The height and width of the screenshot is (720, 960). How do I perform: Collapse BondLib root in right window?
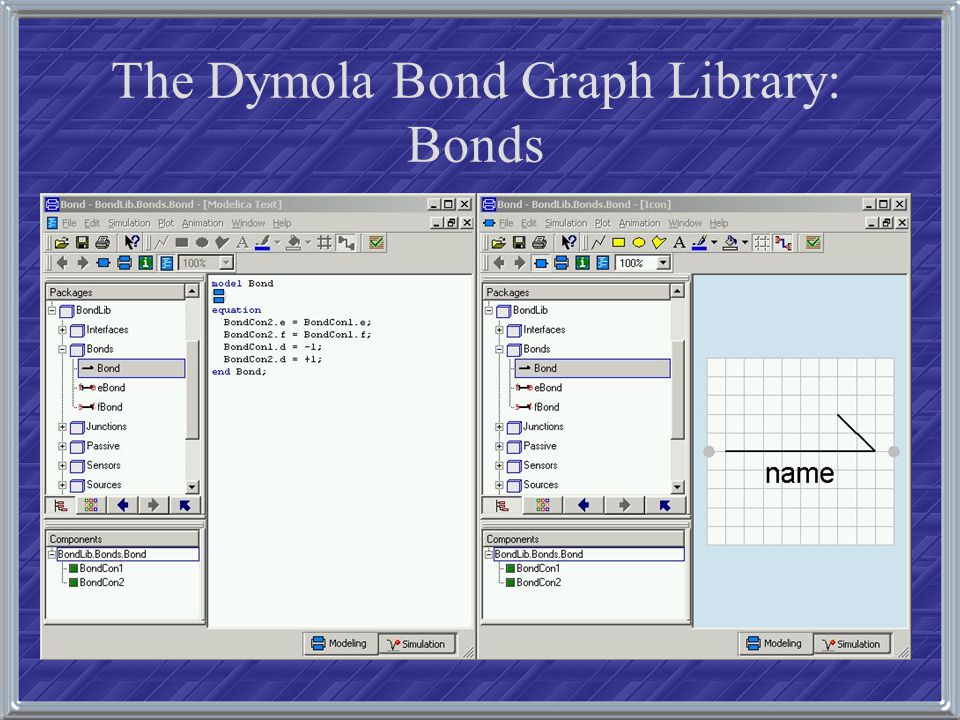pyautogui.click(x=489, y=311)
